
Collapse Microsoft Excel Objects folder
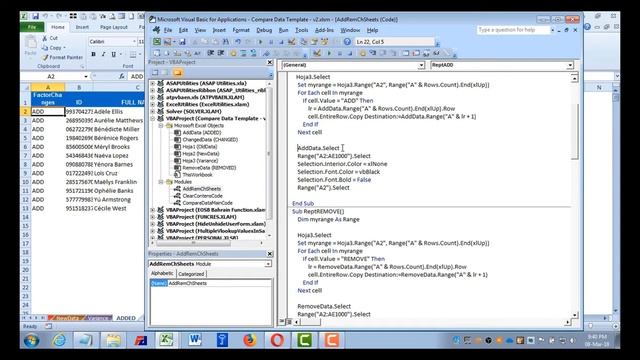point(161,126)
